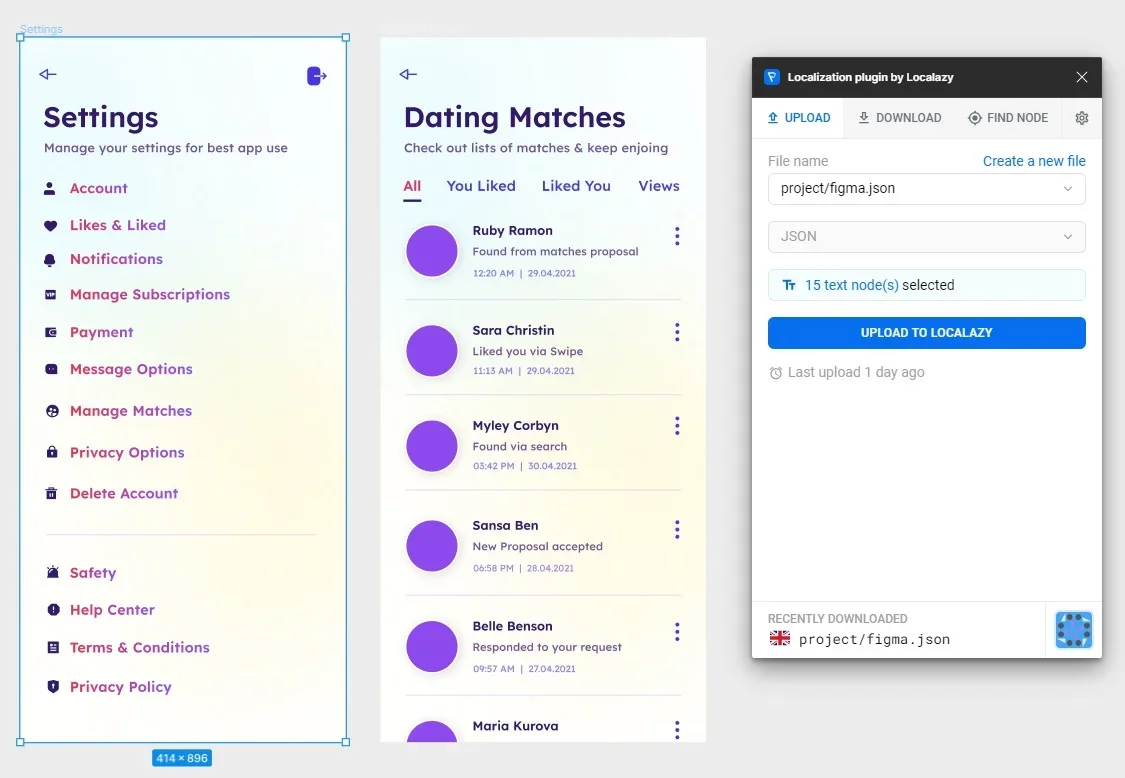Open three-dot menu for Sara Christin
Image resolution: width=1125 pixels, height=778 pixels.
[677, 332]
